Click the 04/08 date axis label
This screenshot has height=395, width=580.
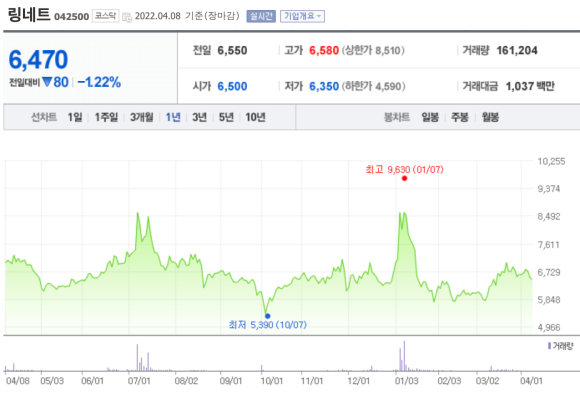18,381
